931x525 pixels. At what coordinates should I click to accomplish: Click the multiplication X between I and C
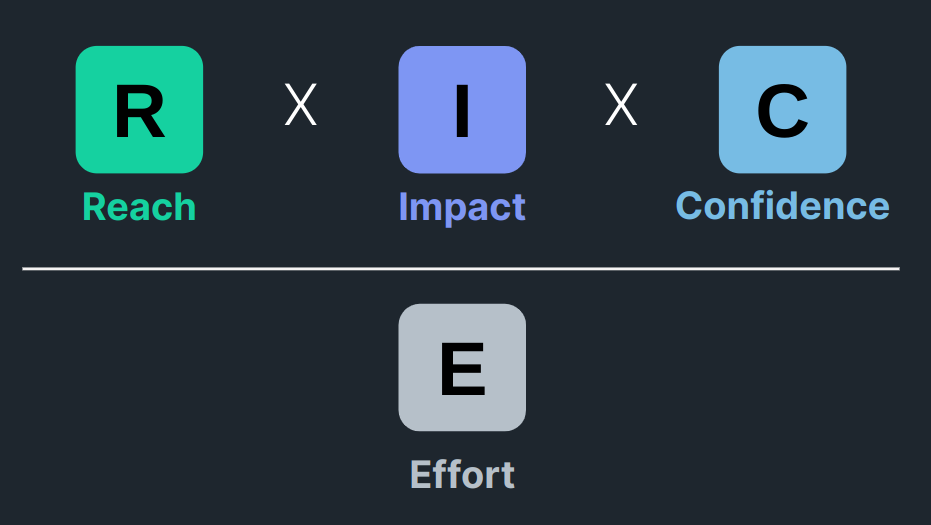point(621,105)
